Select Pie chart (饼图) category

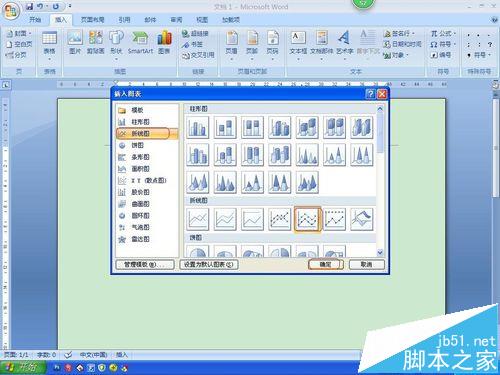pos(147,145)
